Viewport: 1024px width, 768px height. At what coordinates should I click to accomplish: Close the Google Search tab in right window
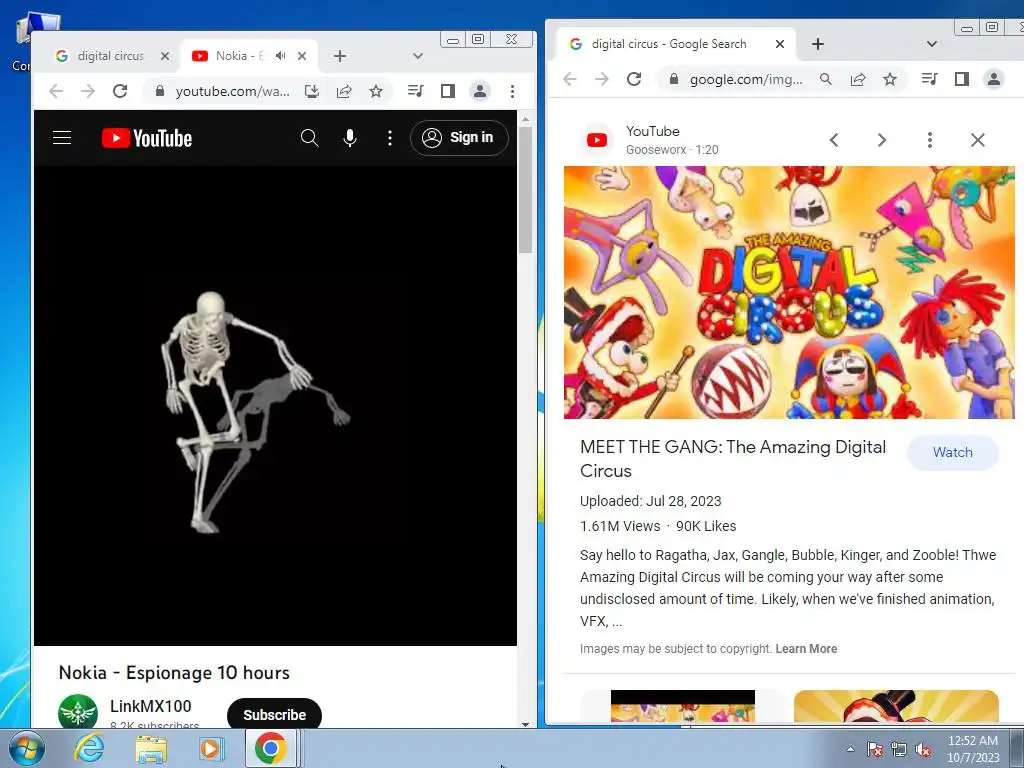780,44
